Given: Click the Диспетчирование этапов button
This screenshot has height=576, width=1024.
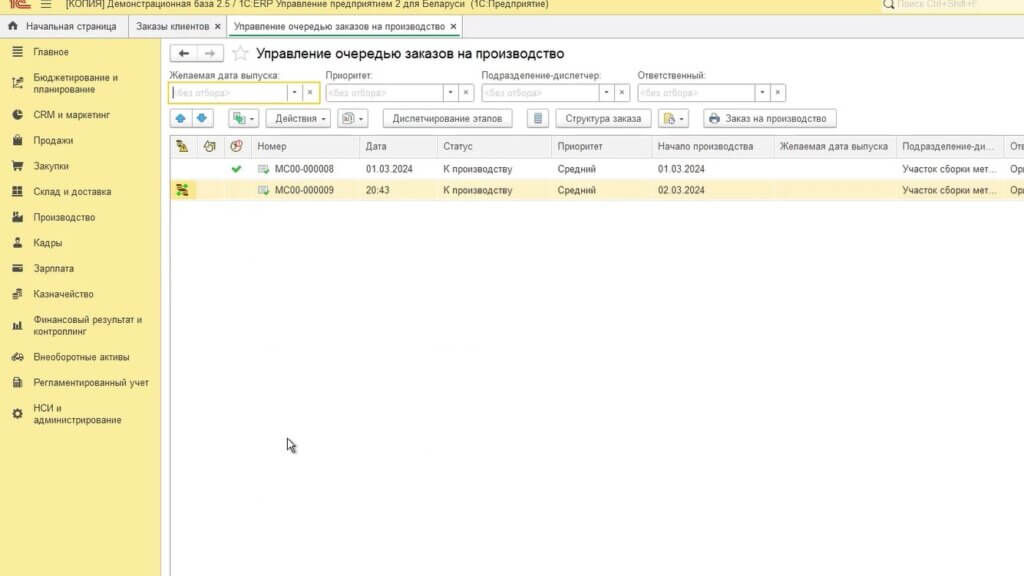Looking at the screenshot, I should tap(447, 118).
